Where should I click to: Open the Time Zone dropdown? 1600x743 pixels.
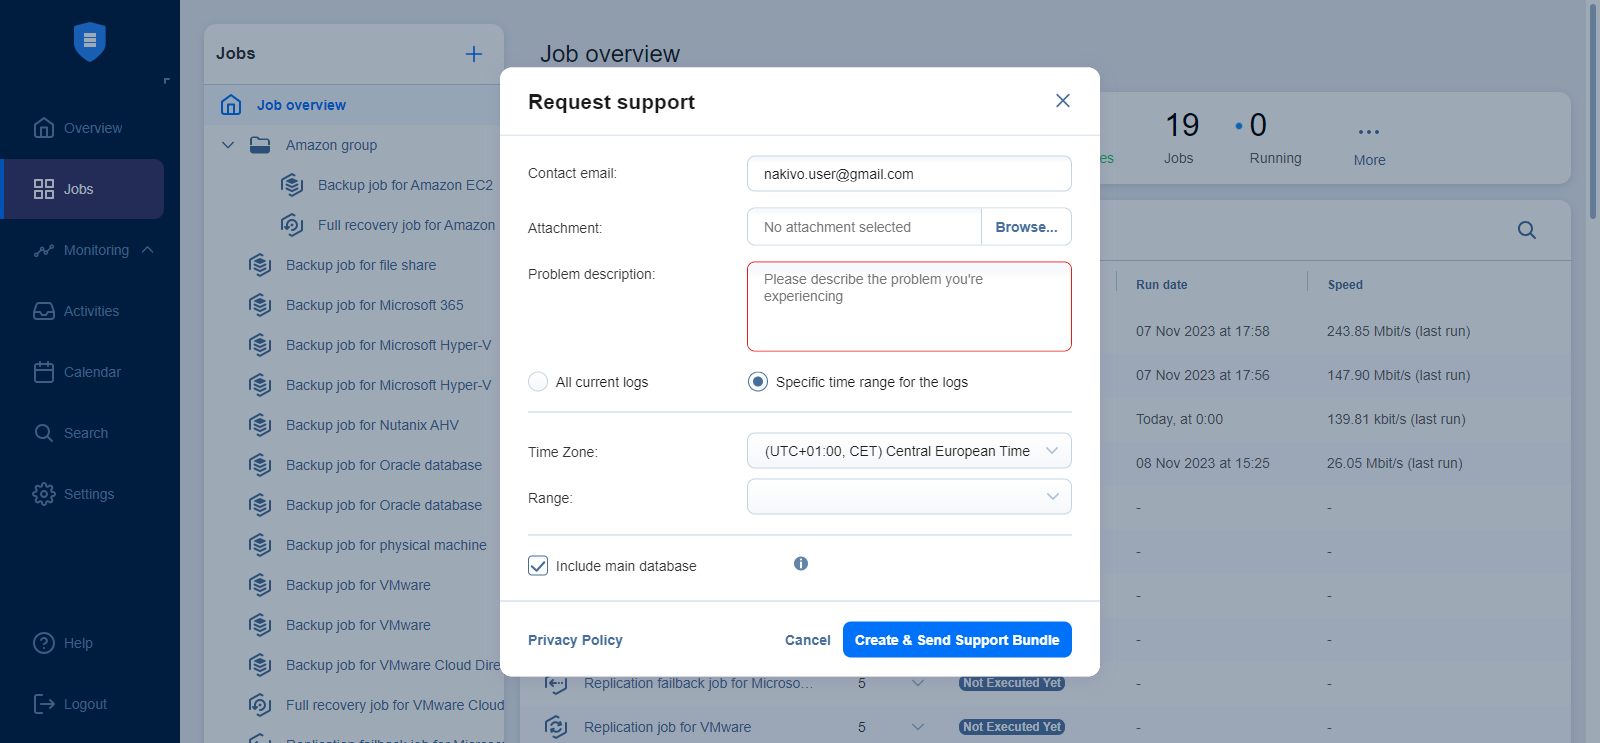click(908, 451)
